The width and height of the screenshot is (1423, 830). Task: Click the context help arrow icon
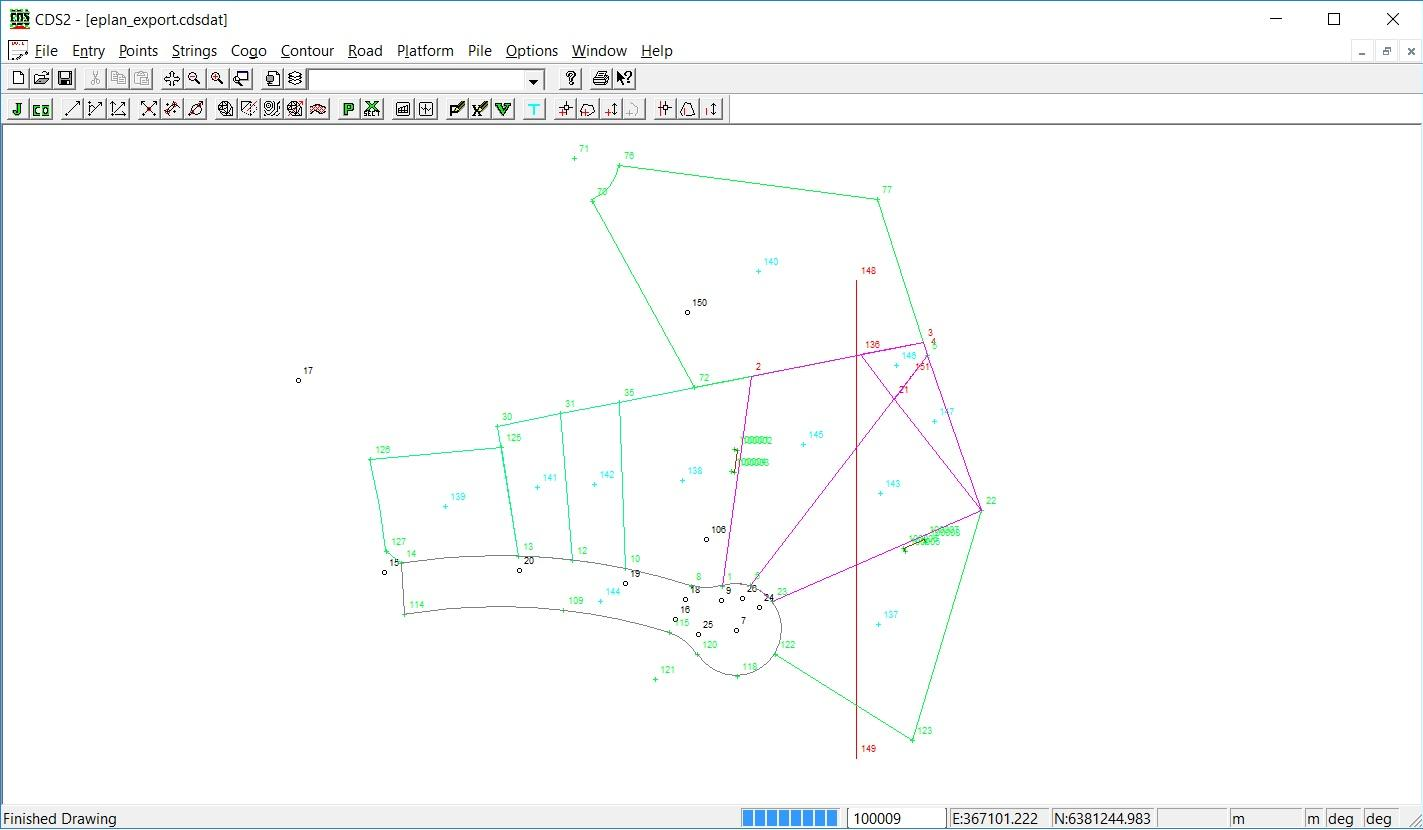click(x=624, y=79)
